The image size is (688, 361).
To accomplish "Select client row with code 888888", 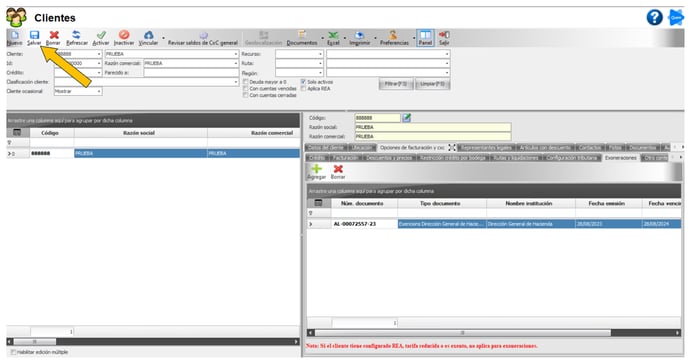I will tap(153, 153).
